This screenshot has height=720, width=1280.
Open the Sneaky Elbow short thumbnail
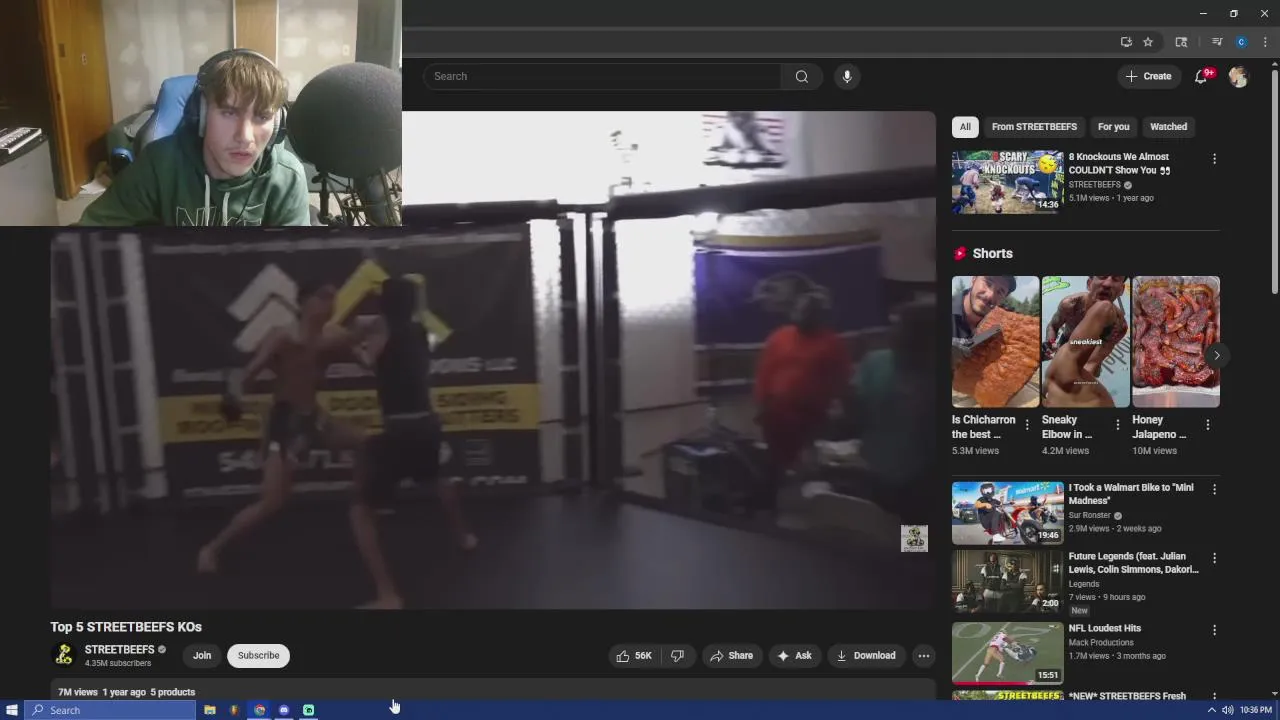pyautogui.click(x=1085, y=342)
